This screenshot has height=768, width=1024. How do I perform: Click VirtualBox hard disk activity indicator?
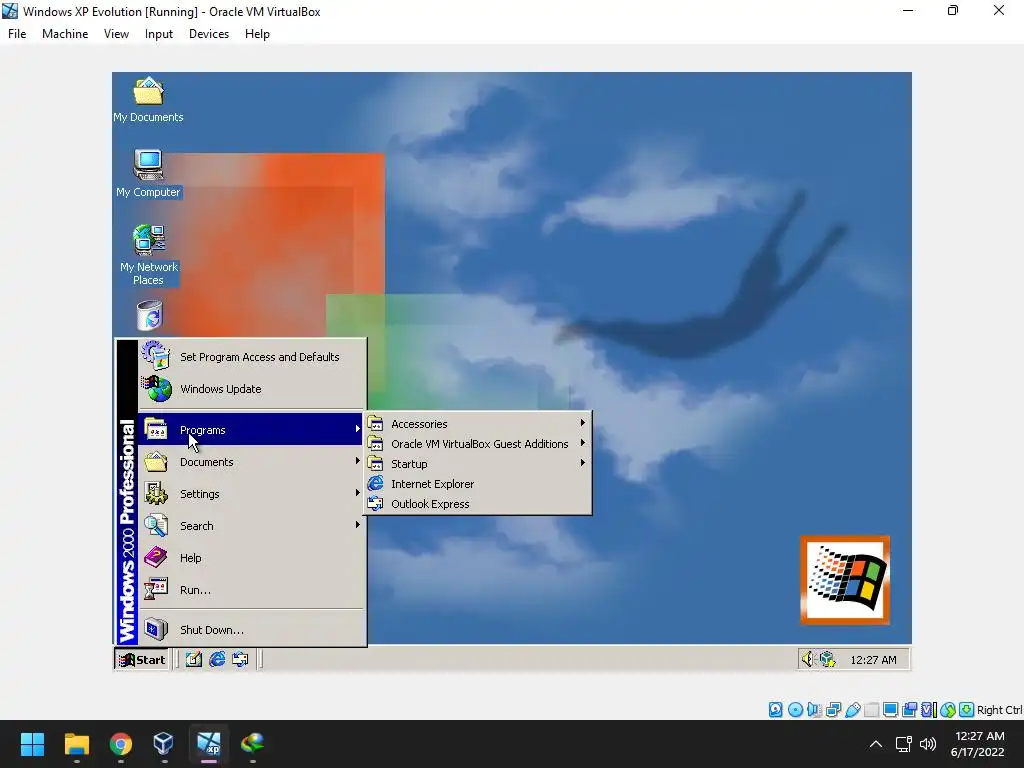click(775, 710)
